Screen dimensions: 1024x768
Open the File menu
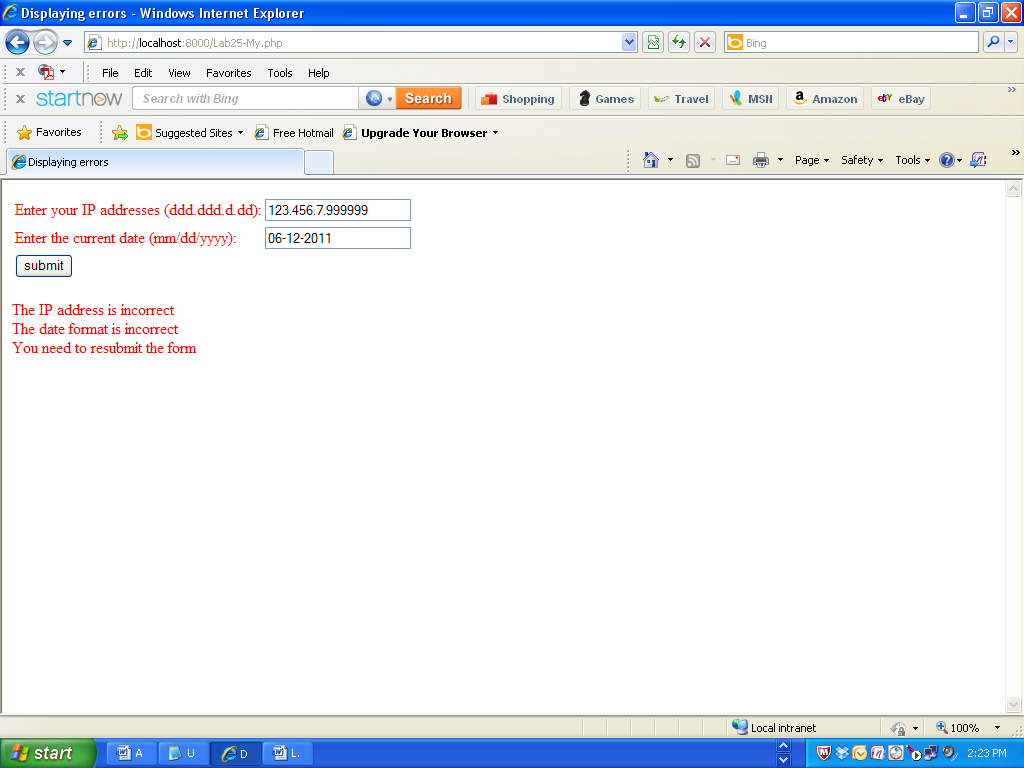point(110,72)
